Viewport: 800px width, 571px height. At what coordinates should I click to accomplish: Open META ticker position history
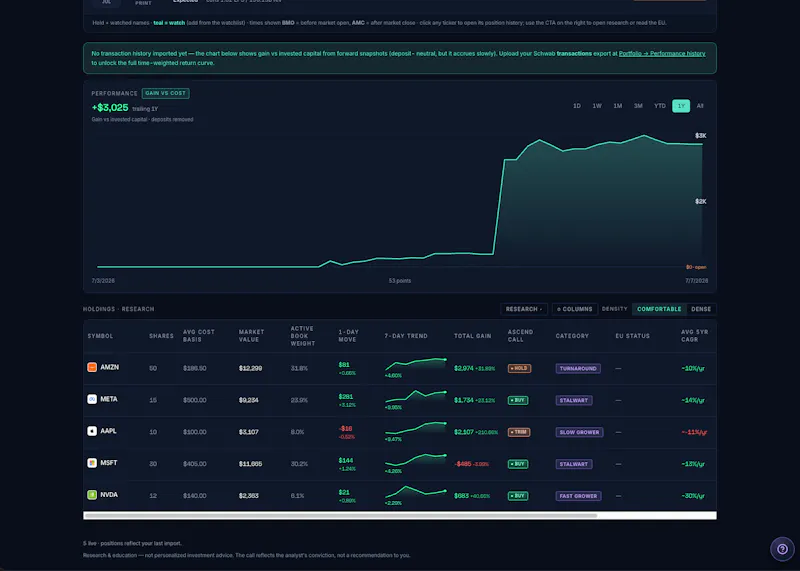coord(109,399)
